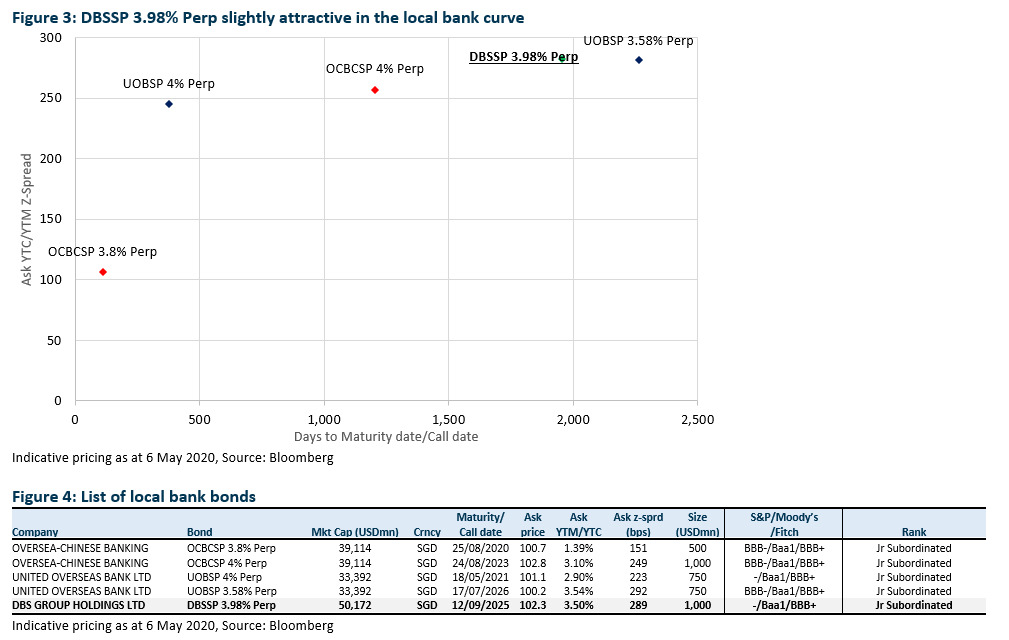Select the yield value "3.10%"
Image resolution: width=1009 pixels, height=640 pixels.
(x=579, y=563)
